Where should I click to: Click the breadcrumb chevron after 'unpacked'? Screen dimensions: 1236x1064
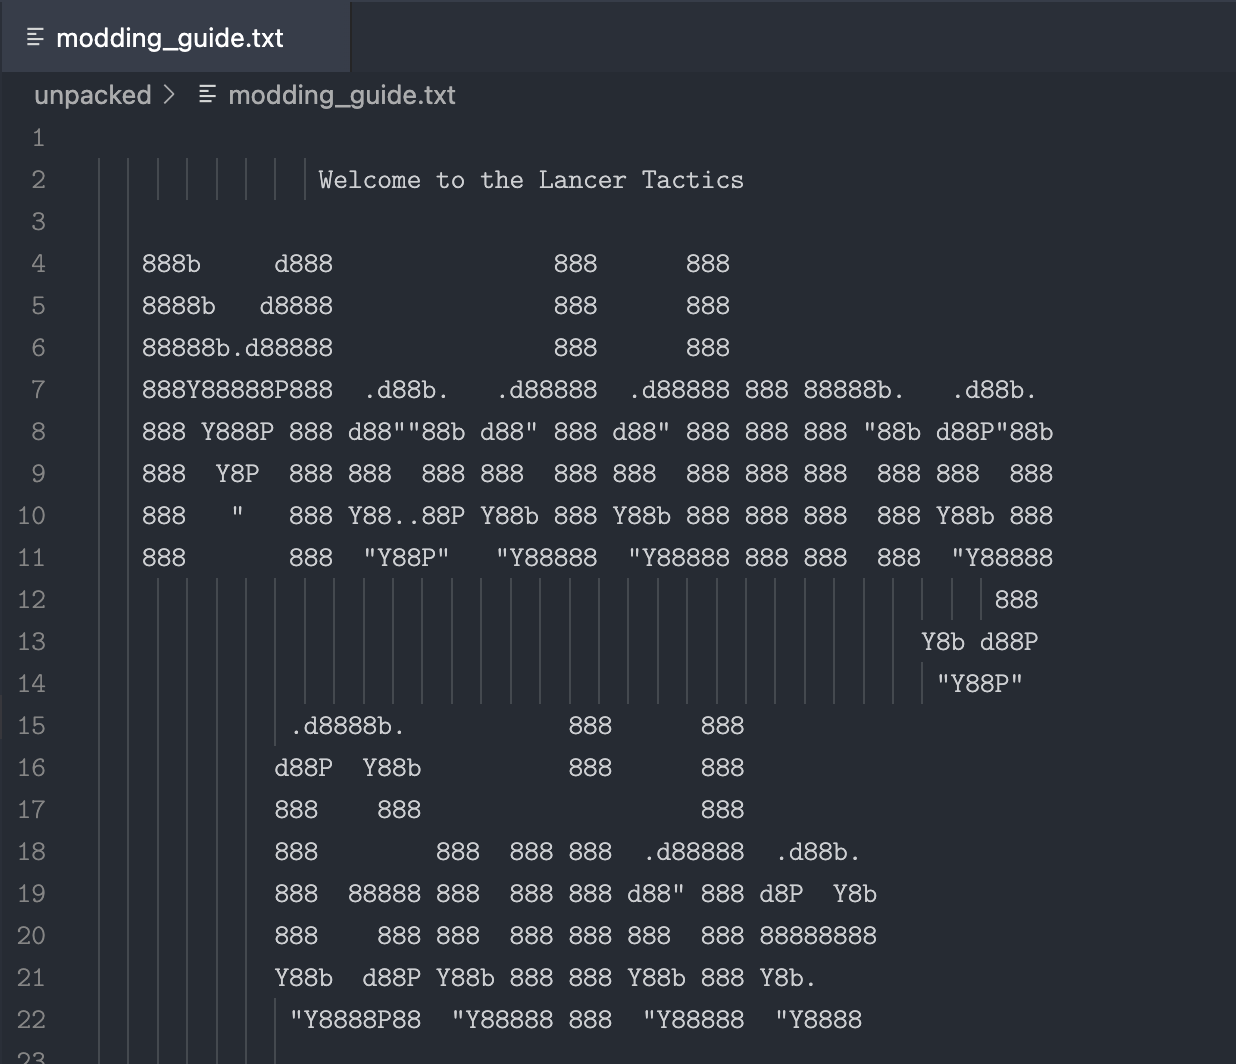pos(169,95)
